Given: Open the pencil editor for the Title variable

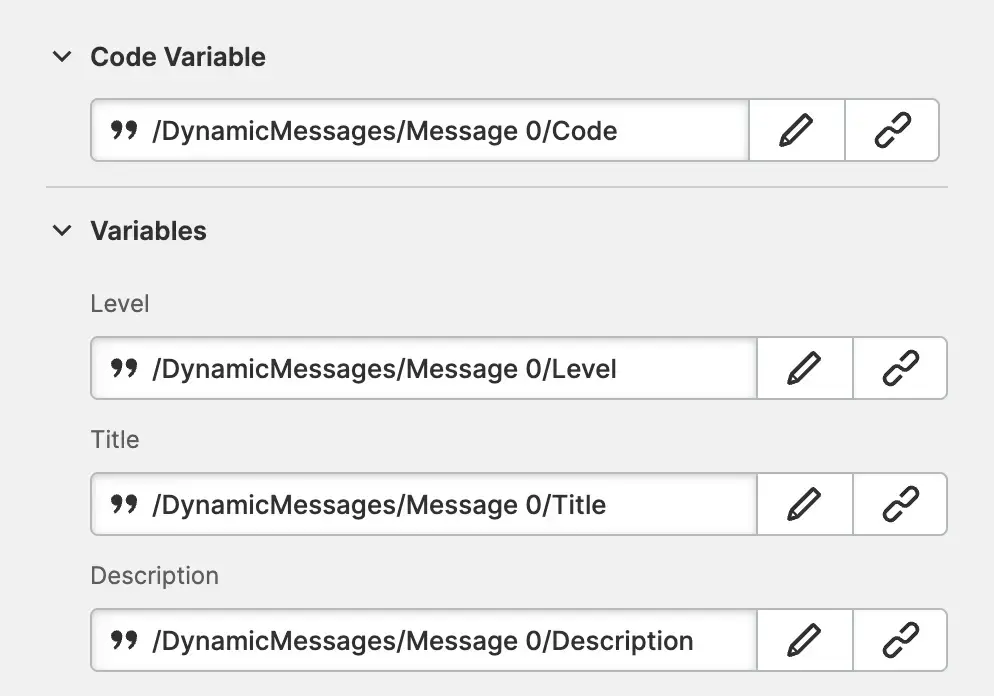Looking at the screenshot, I should coord(804,504).
